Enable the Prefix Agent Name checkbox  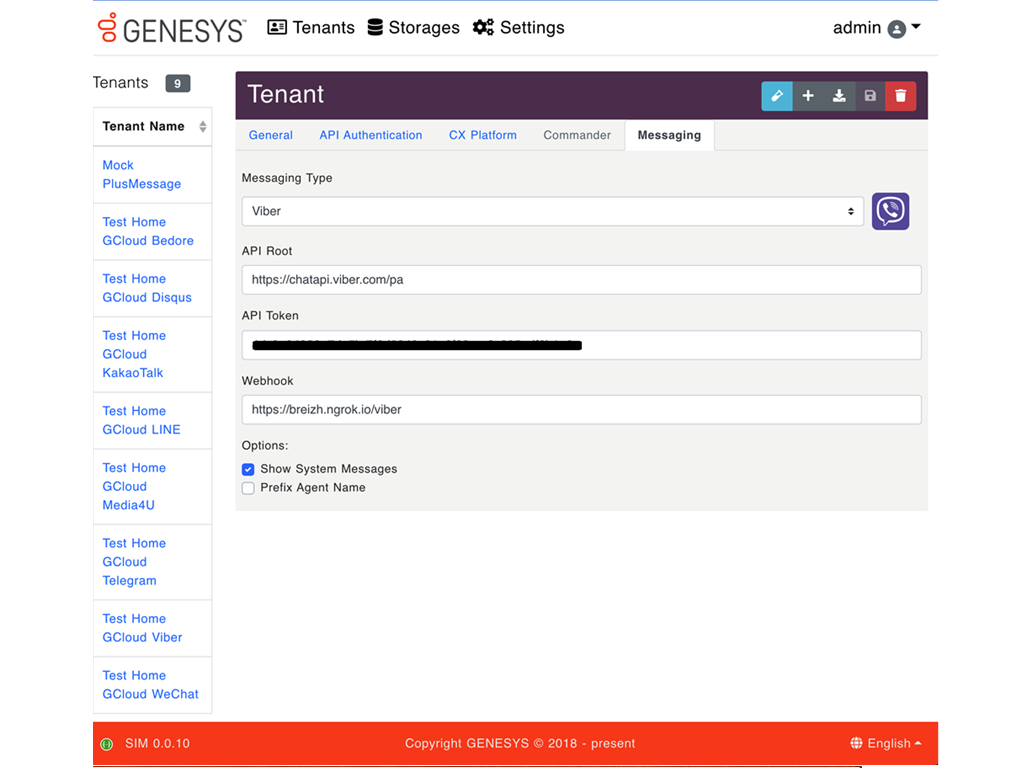(x=248, y=488)
